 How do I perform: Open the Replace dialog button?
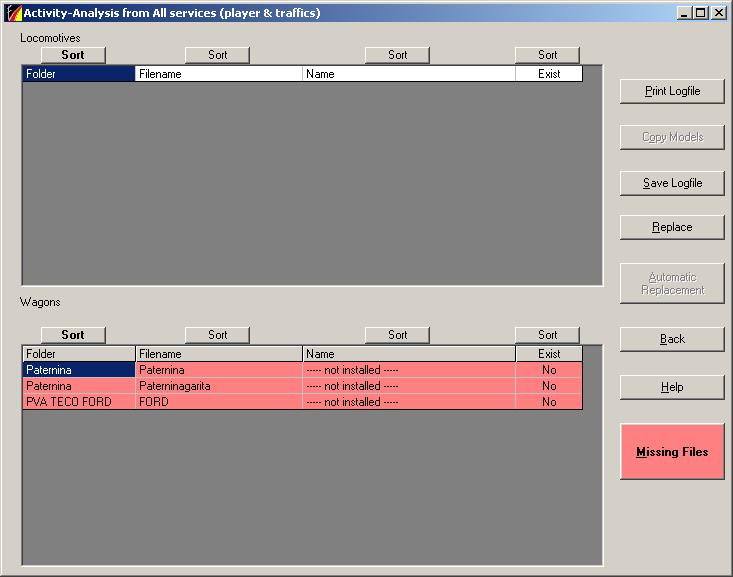(672, 227)
